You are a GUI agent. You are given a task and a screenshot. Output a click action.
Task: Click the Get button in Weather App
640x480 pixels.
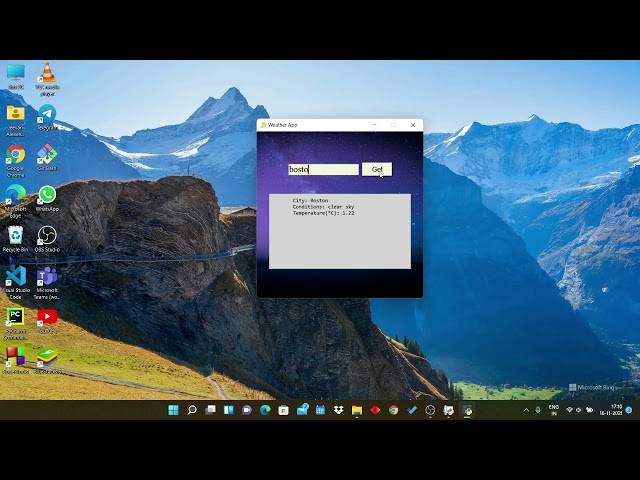[x=377, y=169]
